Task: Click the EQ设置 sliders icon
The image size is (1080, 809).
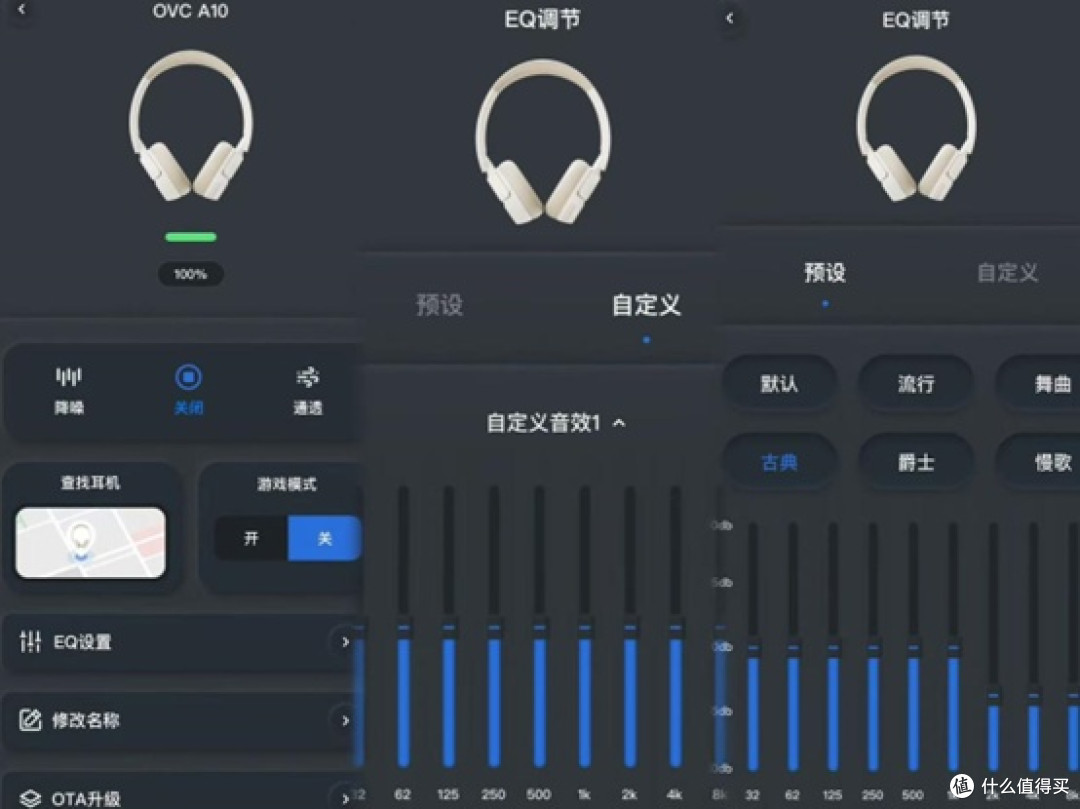Action: tap(30, 641)
